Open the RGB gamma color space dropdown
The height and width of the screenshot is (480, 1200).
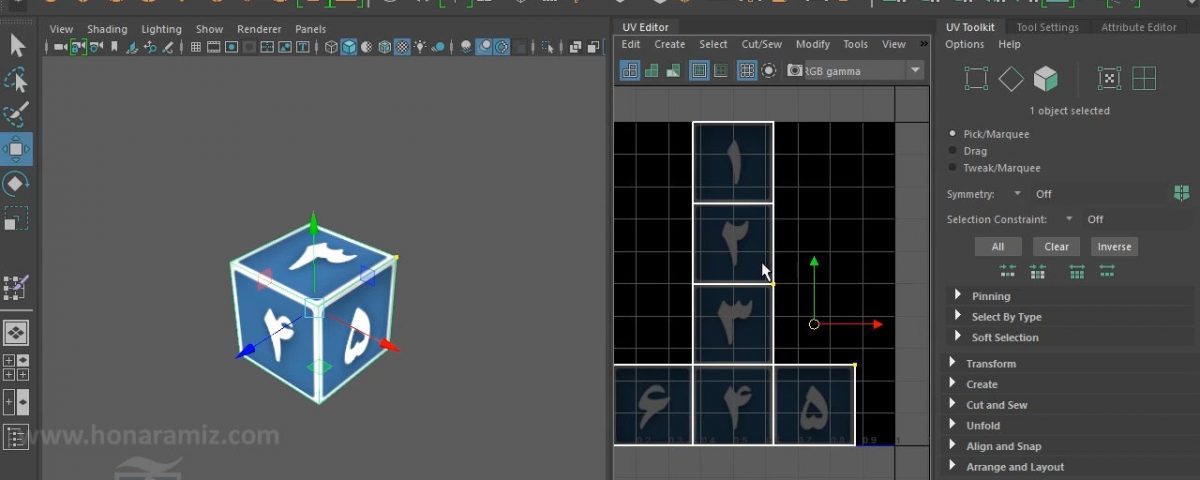(x=914, y=71)
